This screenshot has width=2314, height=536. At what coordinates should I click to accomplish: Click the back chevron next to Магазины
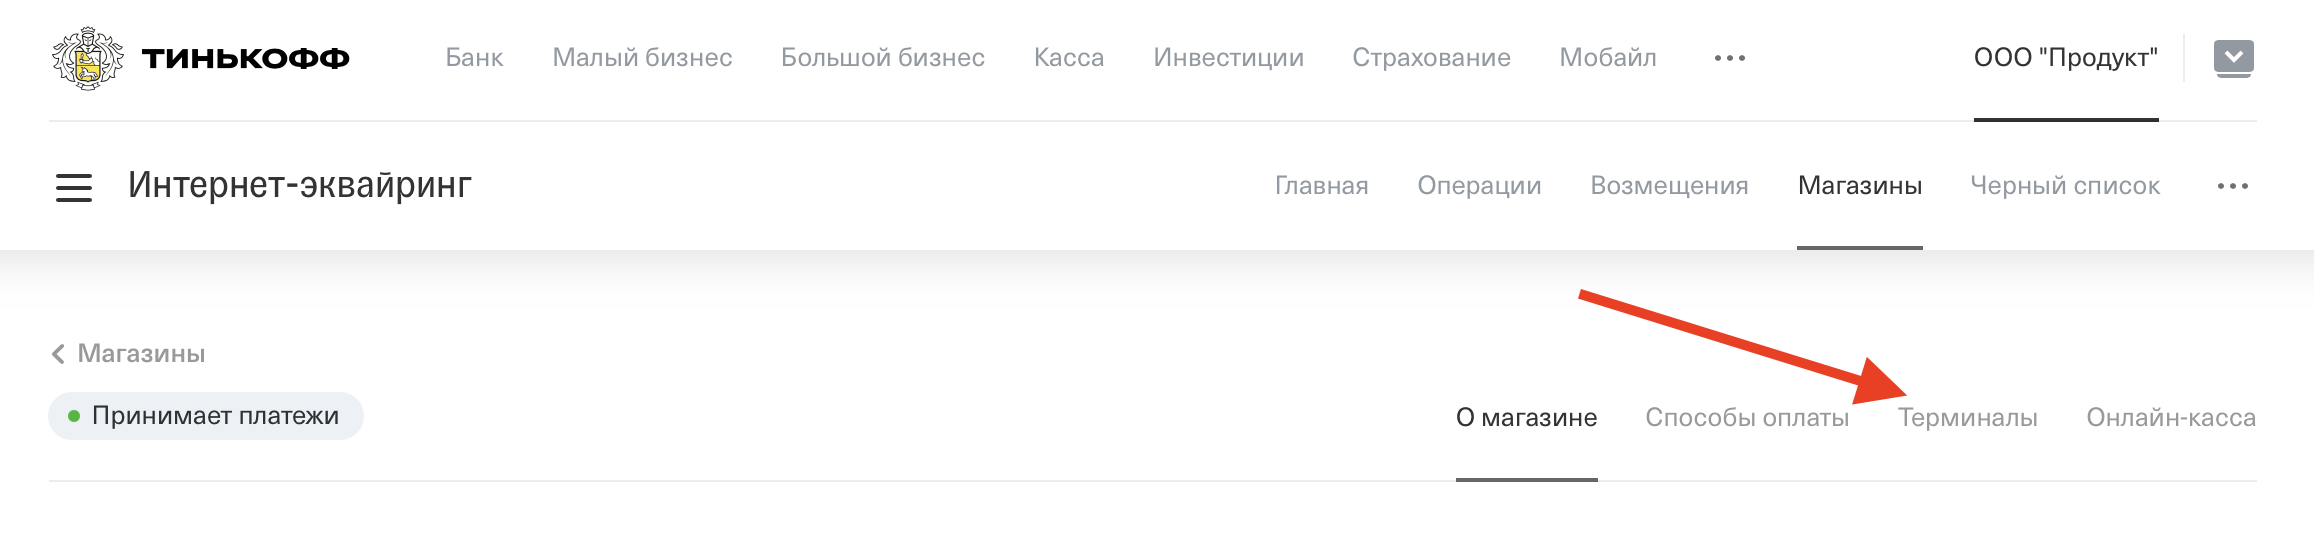[x=58, y=354]
